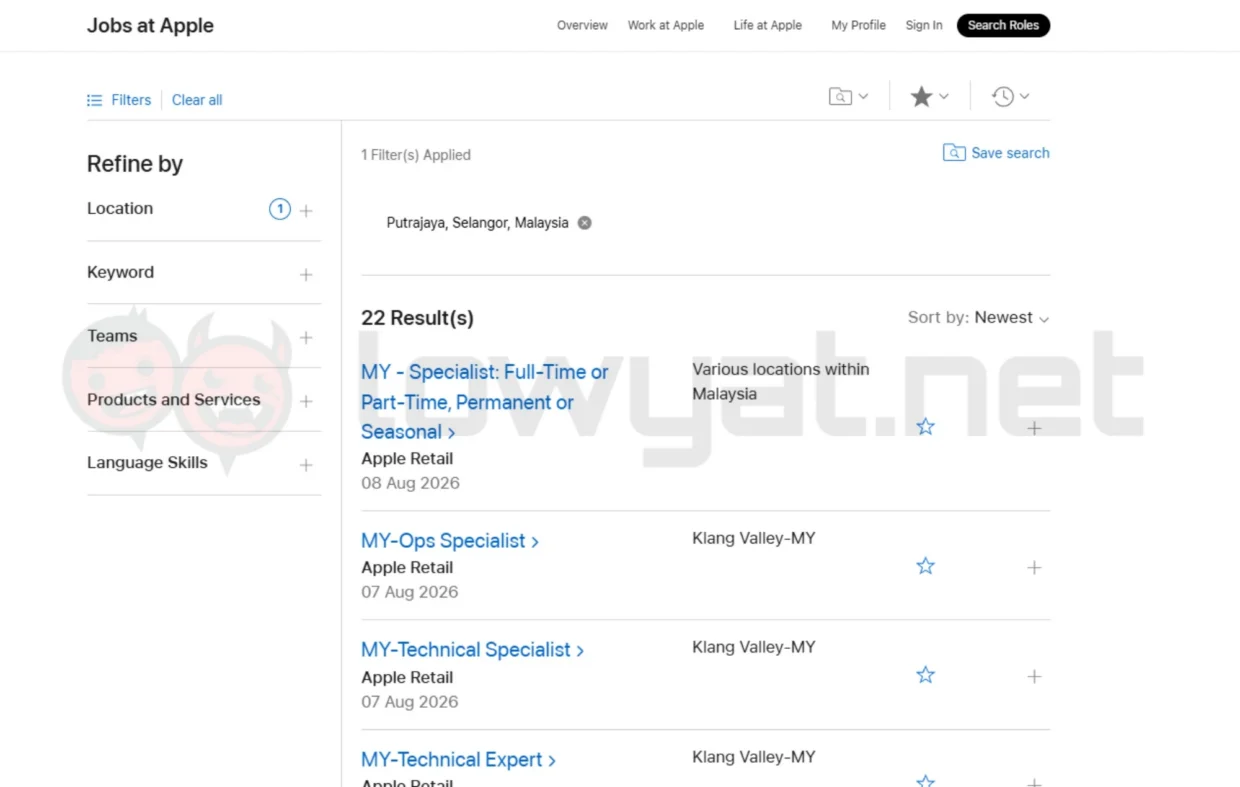
Task: Expand the Keyword filter section
Action: click(306, 274)
